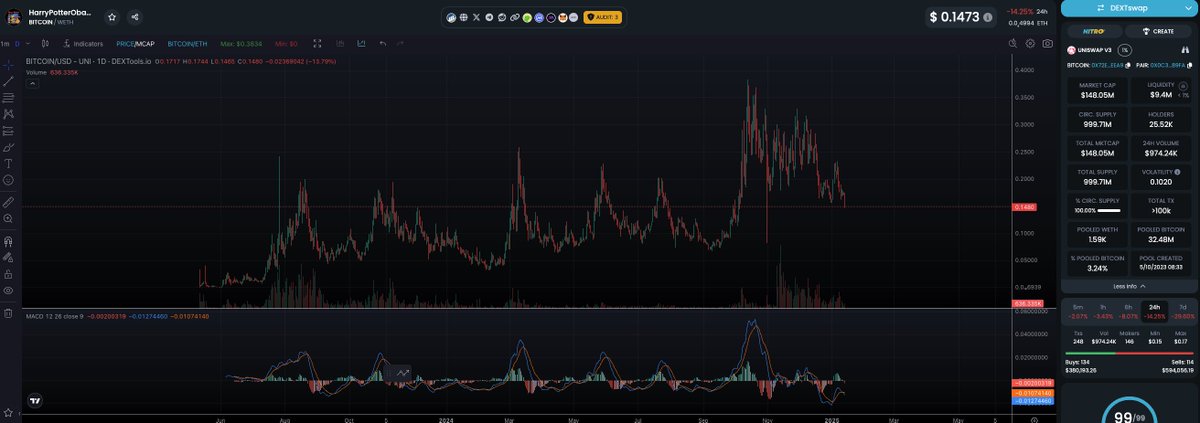
Task: Click the trash icon to remove drawings
Action: tap(8, 313)
